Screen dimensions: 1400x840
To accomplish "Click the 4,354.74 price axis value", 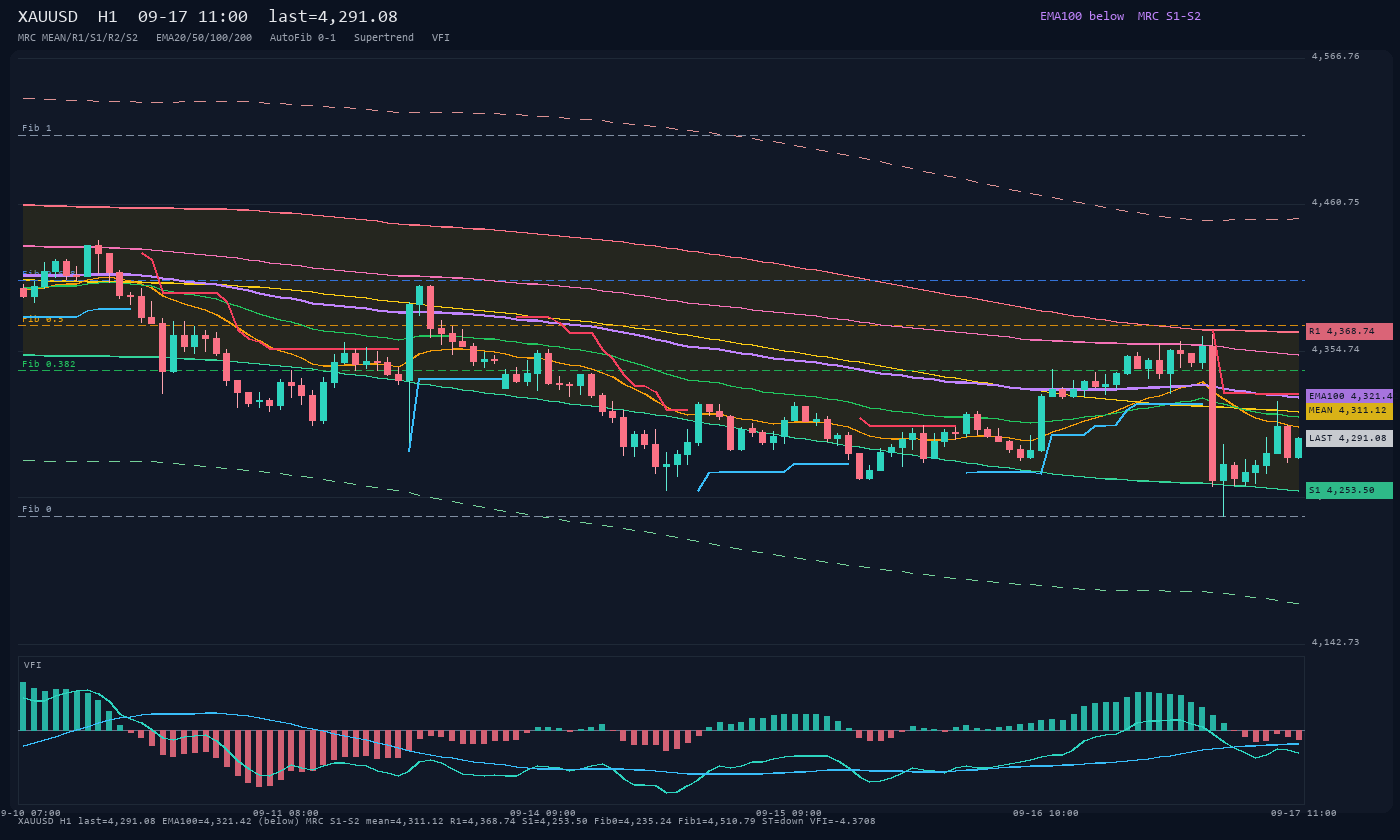I will pos(1336,349).
